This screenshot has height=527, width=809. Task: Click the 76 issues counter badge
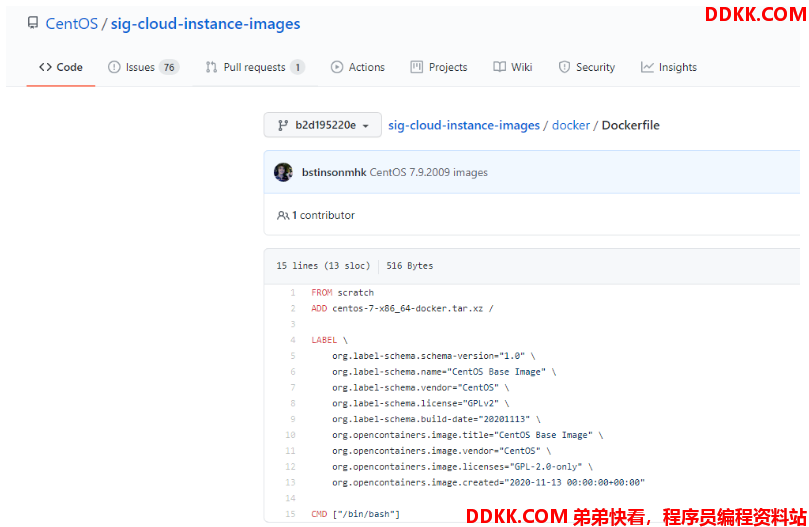click(x=169, y=67)
